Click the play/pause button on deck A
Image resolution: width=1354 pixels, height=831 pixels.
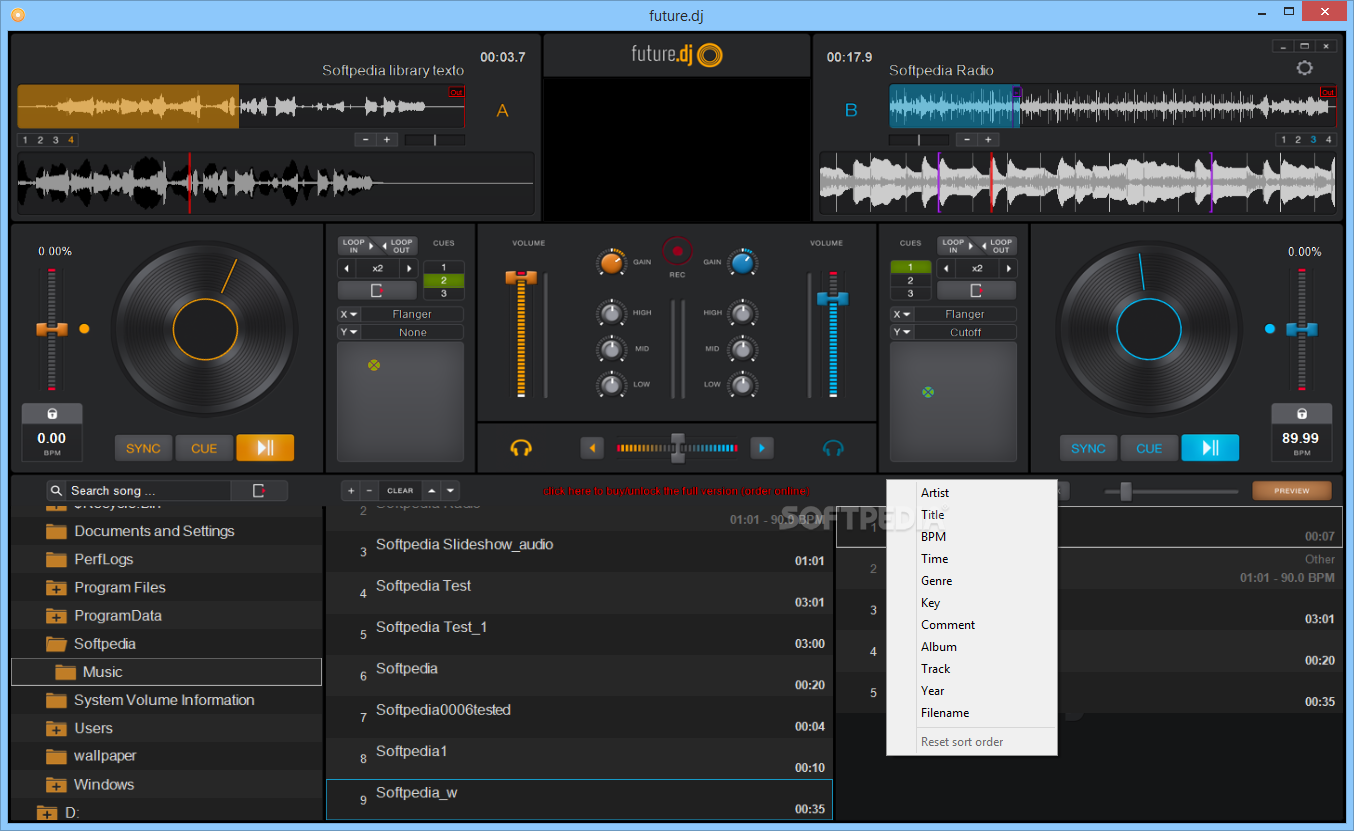tap(265, 448)
